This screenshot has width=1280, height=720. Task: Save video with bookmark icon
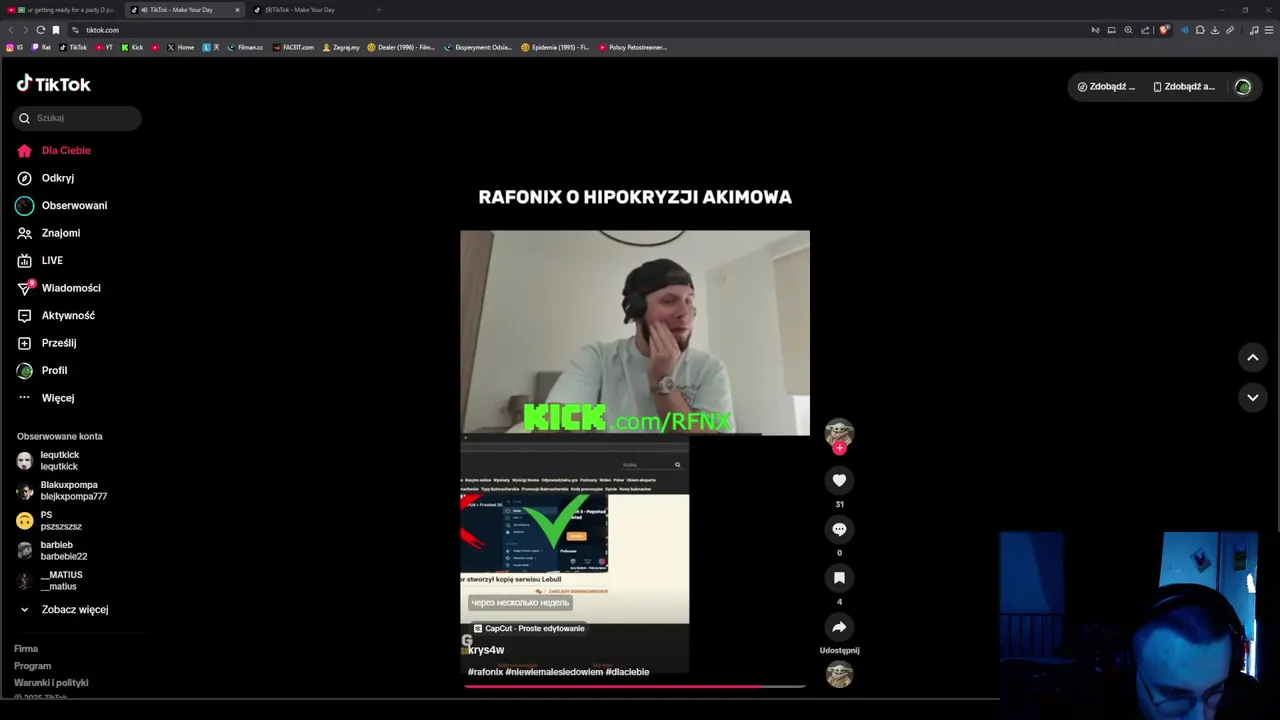(839, 578)
